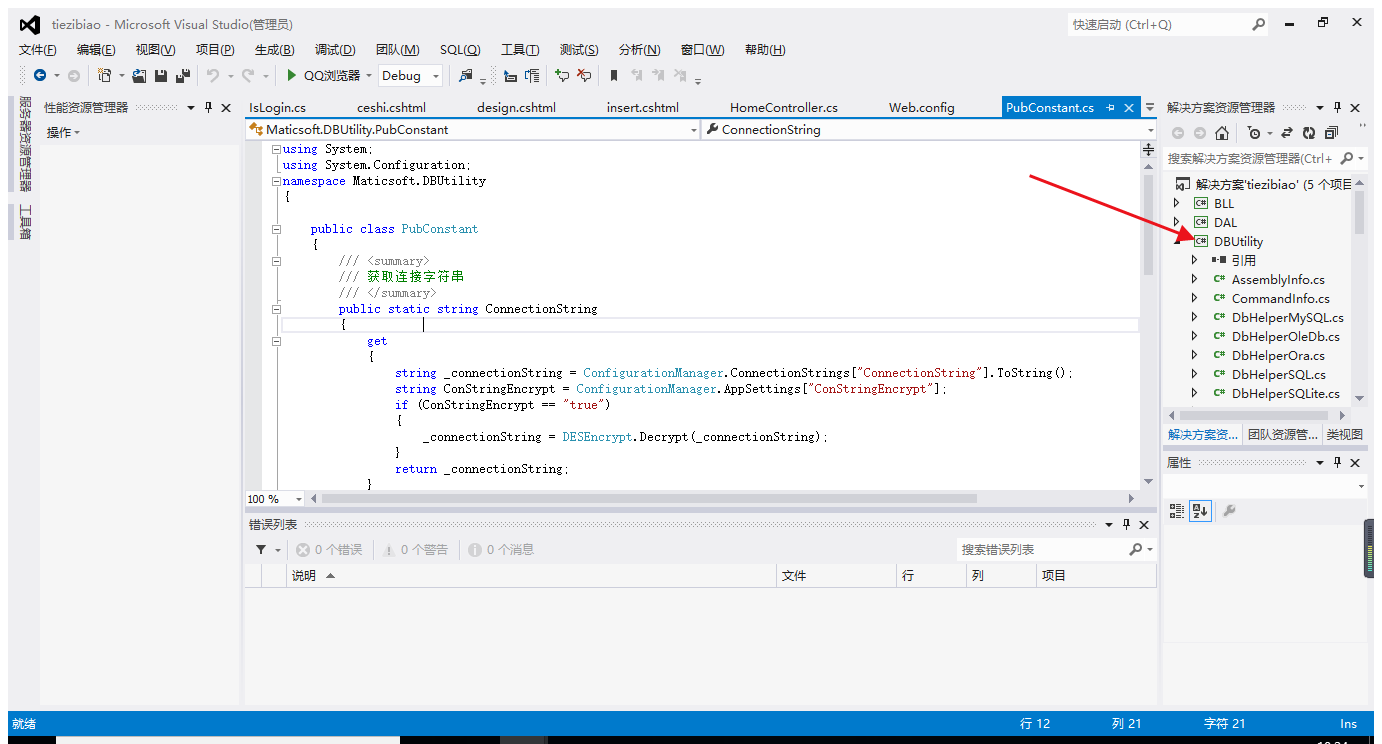Image resolution: width=1382 pixels, height=744 pixels.
Task: Open the 服务器资源管理器 side tab
Action: click(25, 144)
